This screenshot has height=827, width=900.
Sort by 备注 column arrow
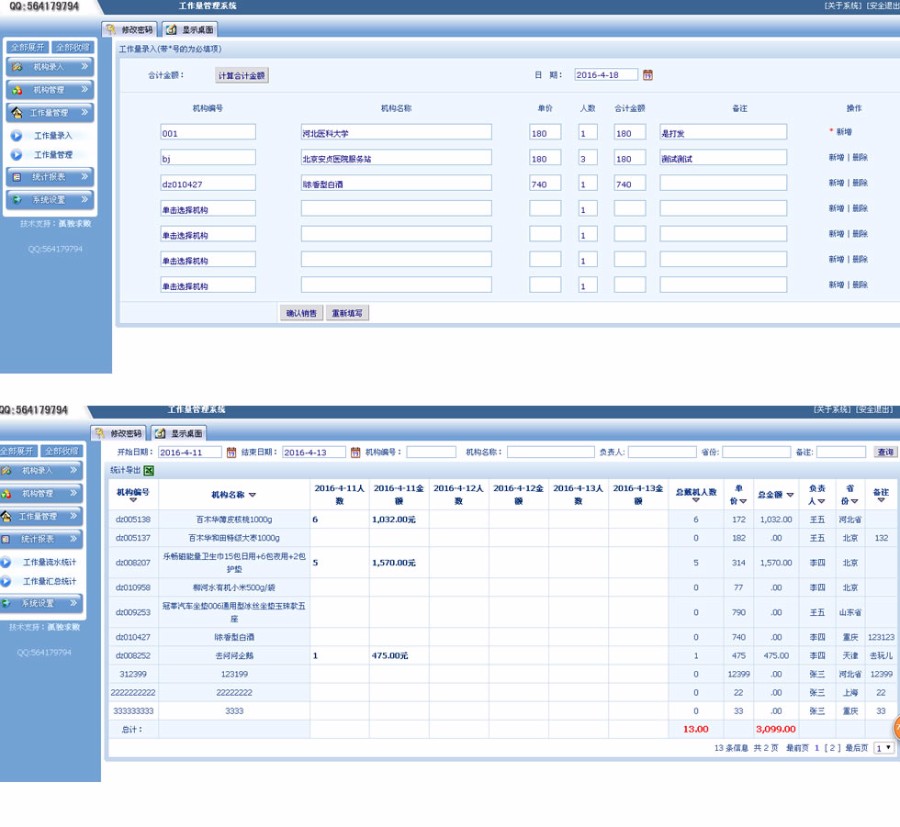click(881, 500)
